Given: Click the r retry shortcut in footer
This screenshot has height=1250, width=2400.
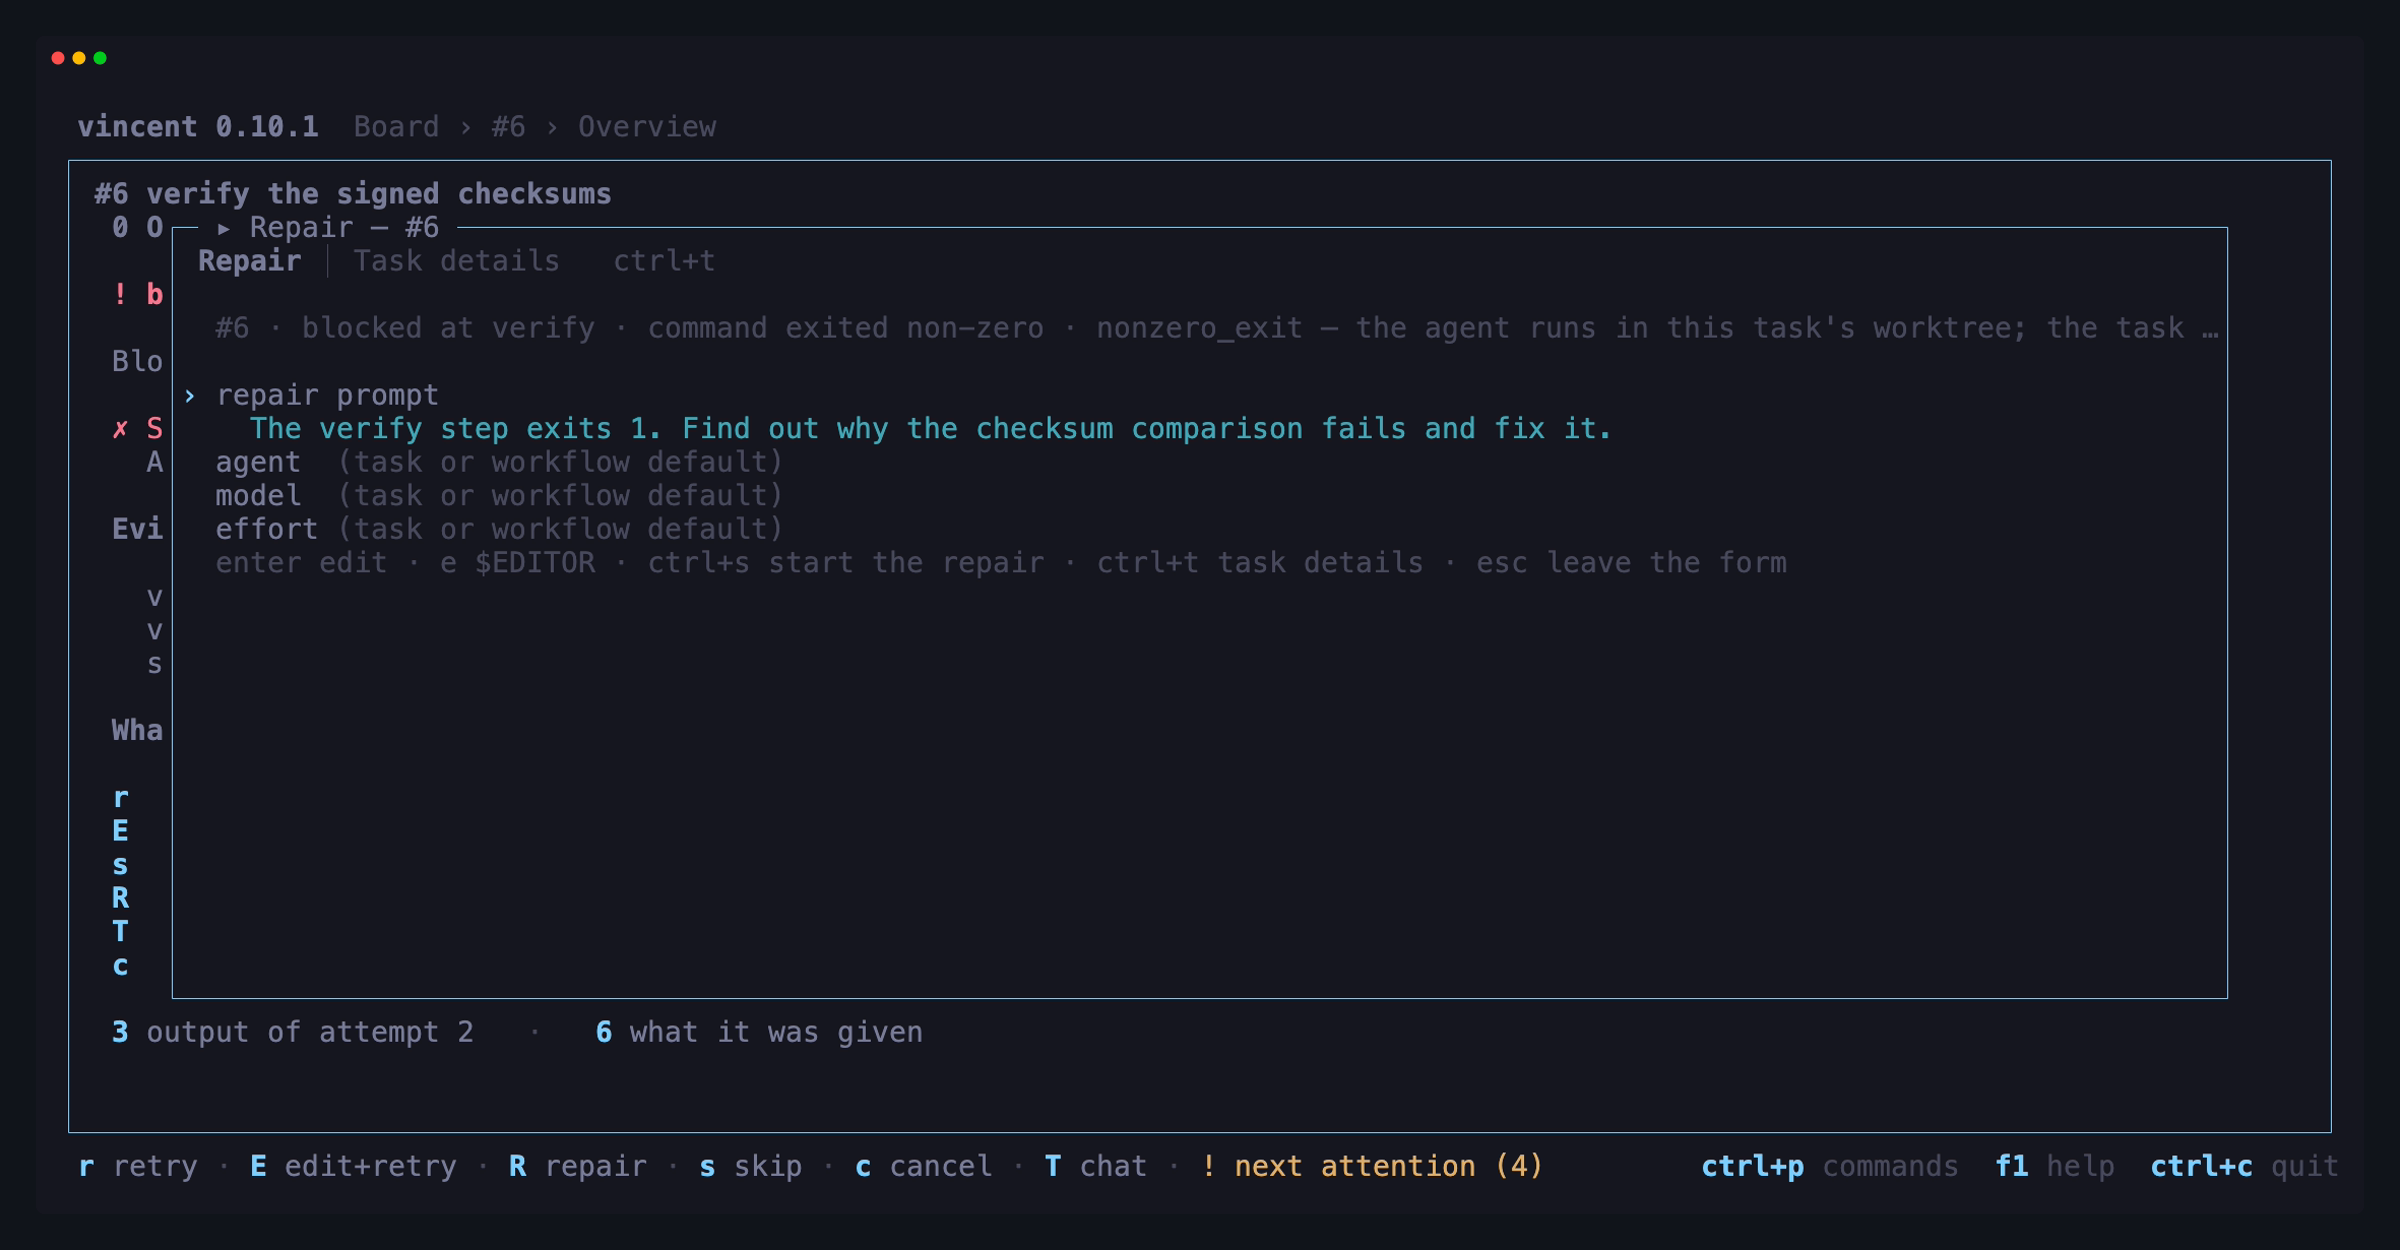Looking at the screenshot, I should 138,1166.
